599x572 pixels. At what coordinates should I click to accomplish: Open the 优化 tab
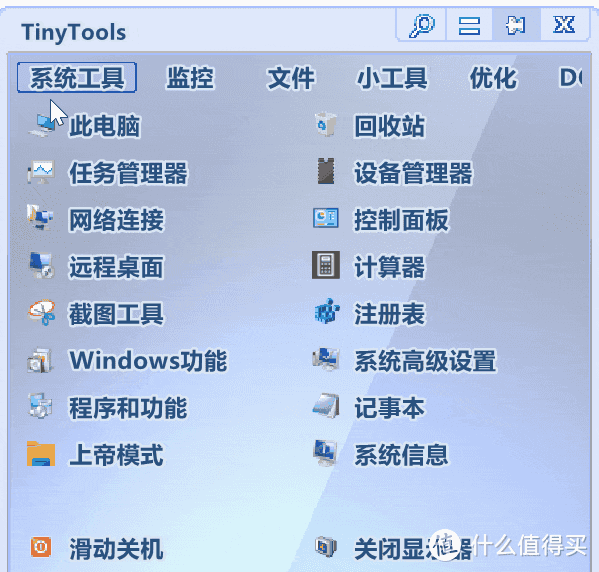click(x=493, y=78)
